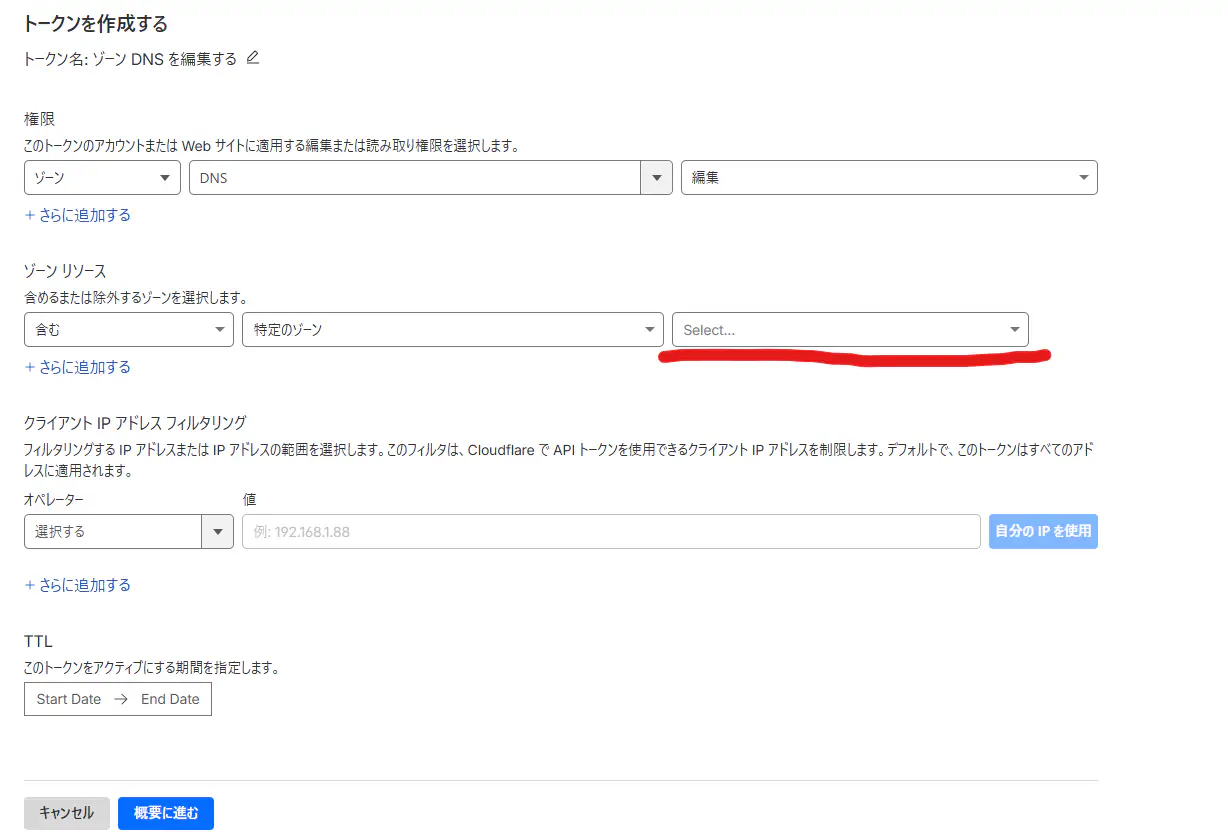Click the arrow on the 特定のゾーン selector
Image resolution: width=1228 pixels, height=834 pixels.
[649, 329]
